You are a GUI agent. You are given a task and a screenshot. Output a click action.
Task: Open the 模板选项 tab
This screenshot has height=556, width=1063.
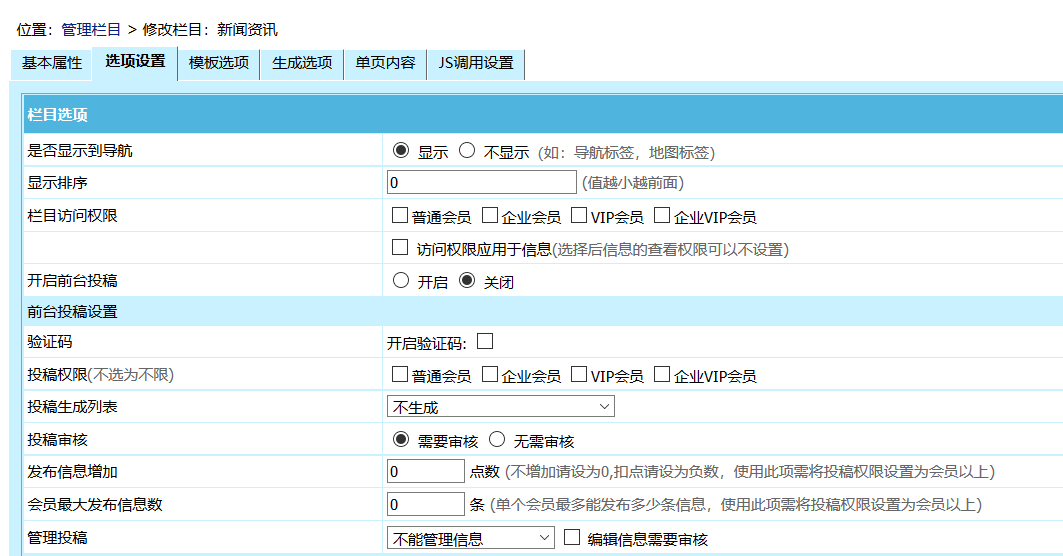[x=218, y=64]
